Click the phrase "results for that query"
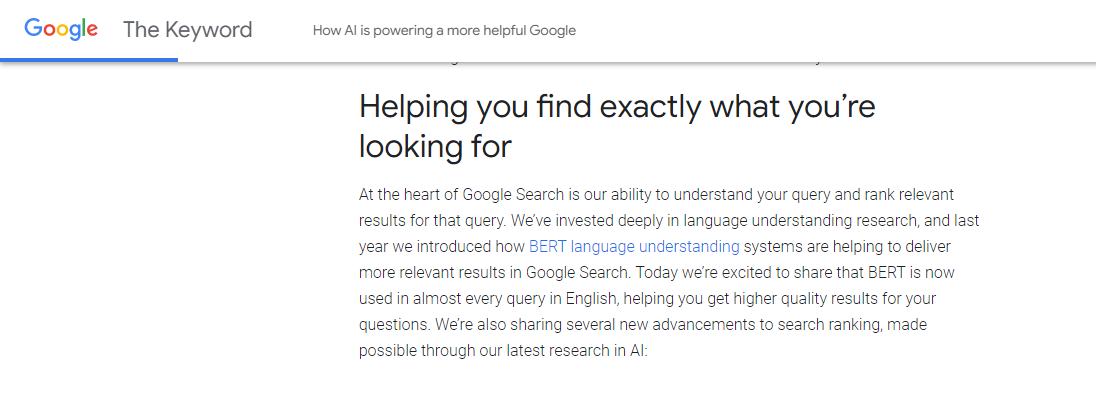Screen dimensions: 1096x394 [432, 221]
